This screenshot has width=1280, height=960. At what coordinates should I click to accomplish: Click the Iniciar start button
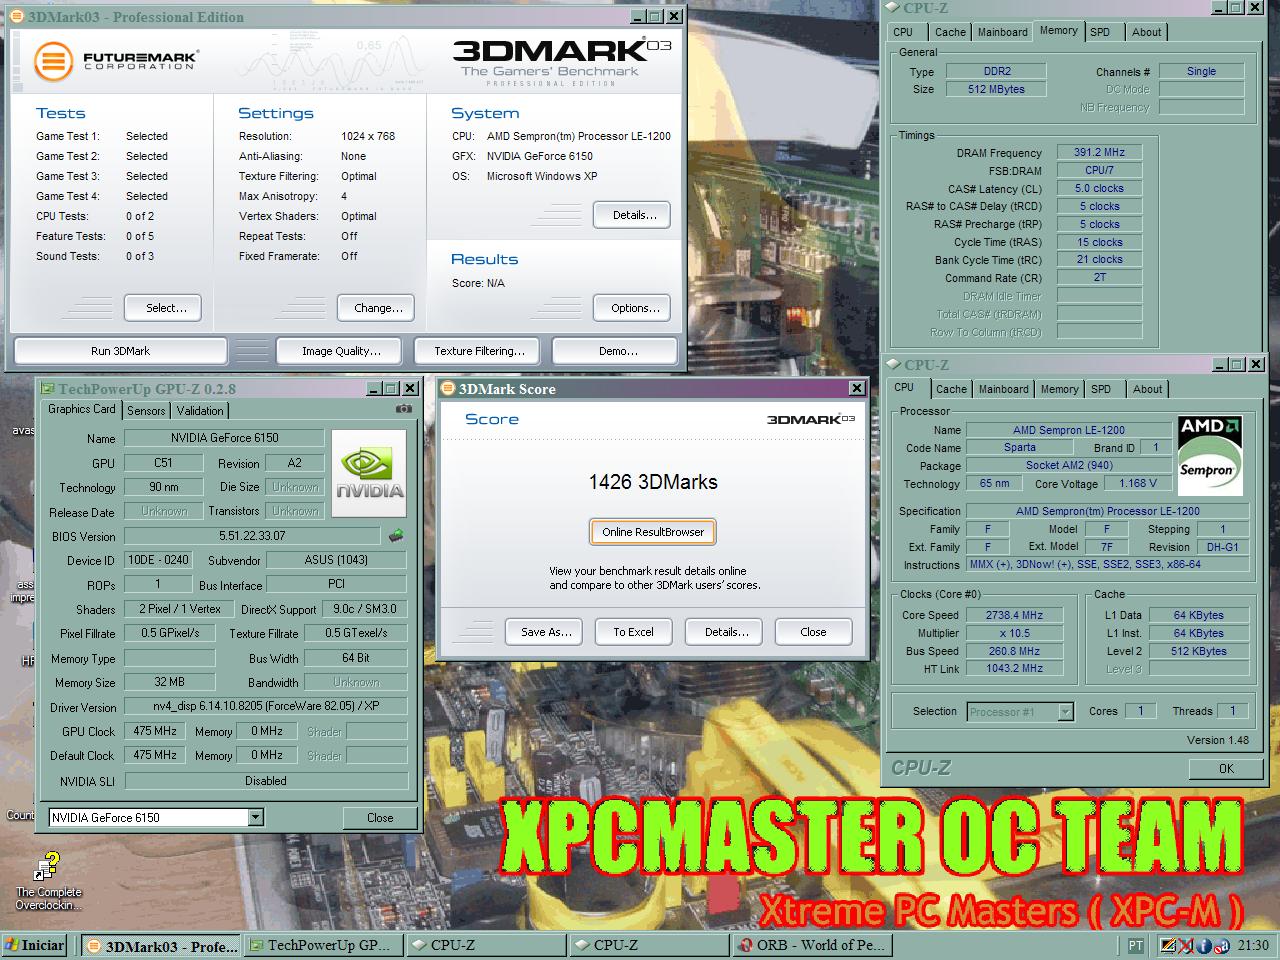(35, 945)
